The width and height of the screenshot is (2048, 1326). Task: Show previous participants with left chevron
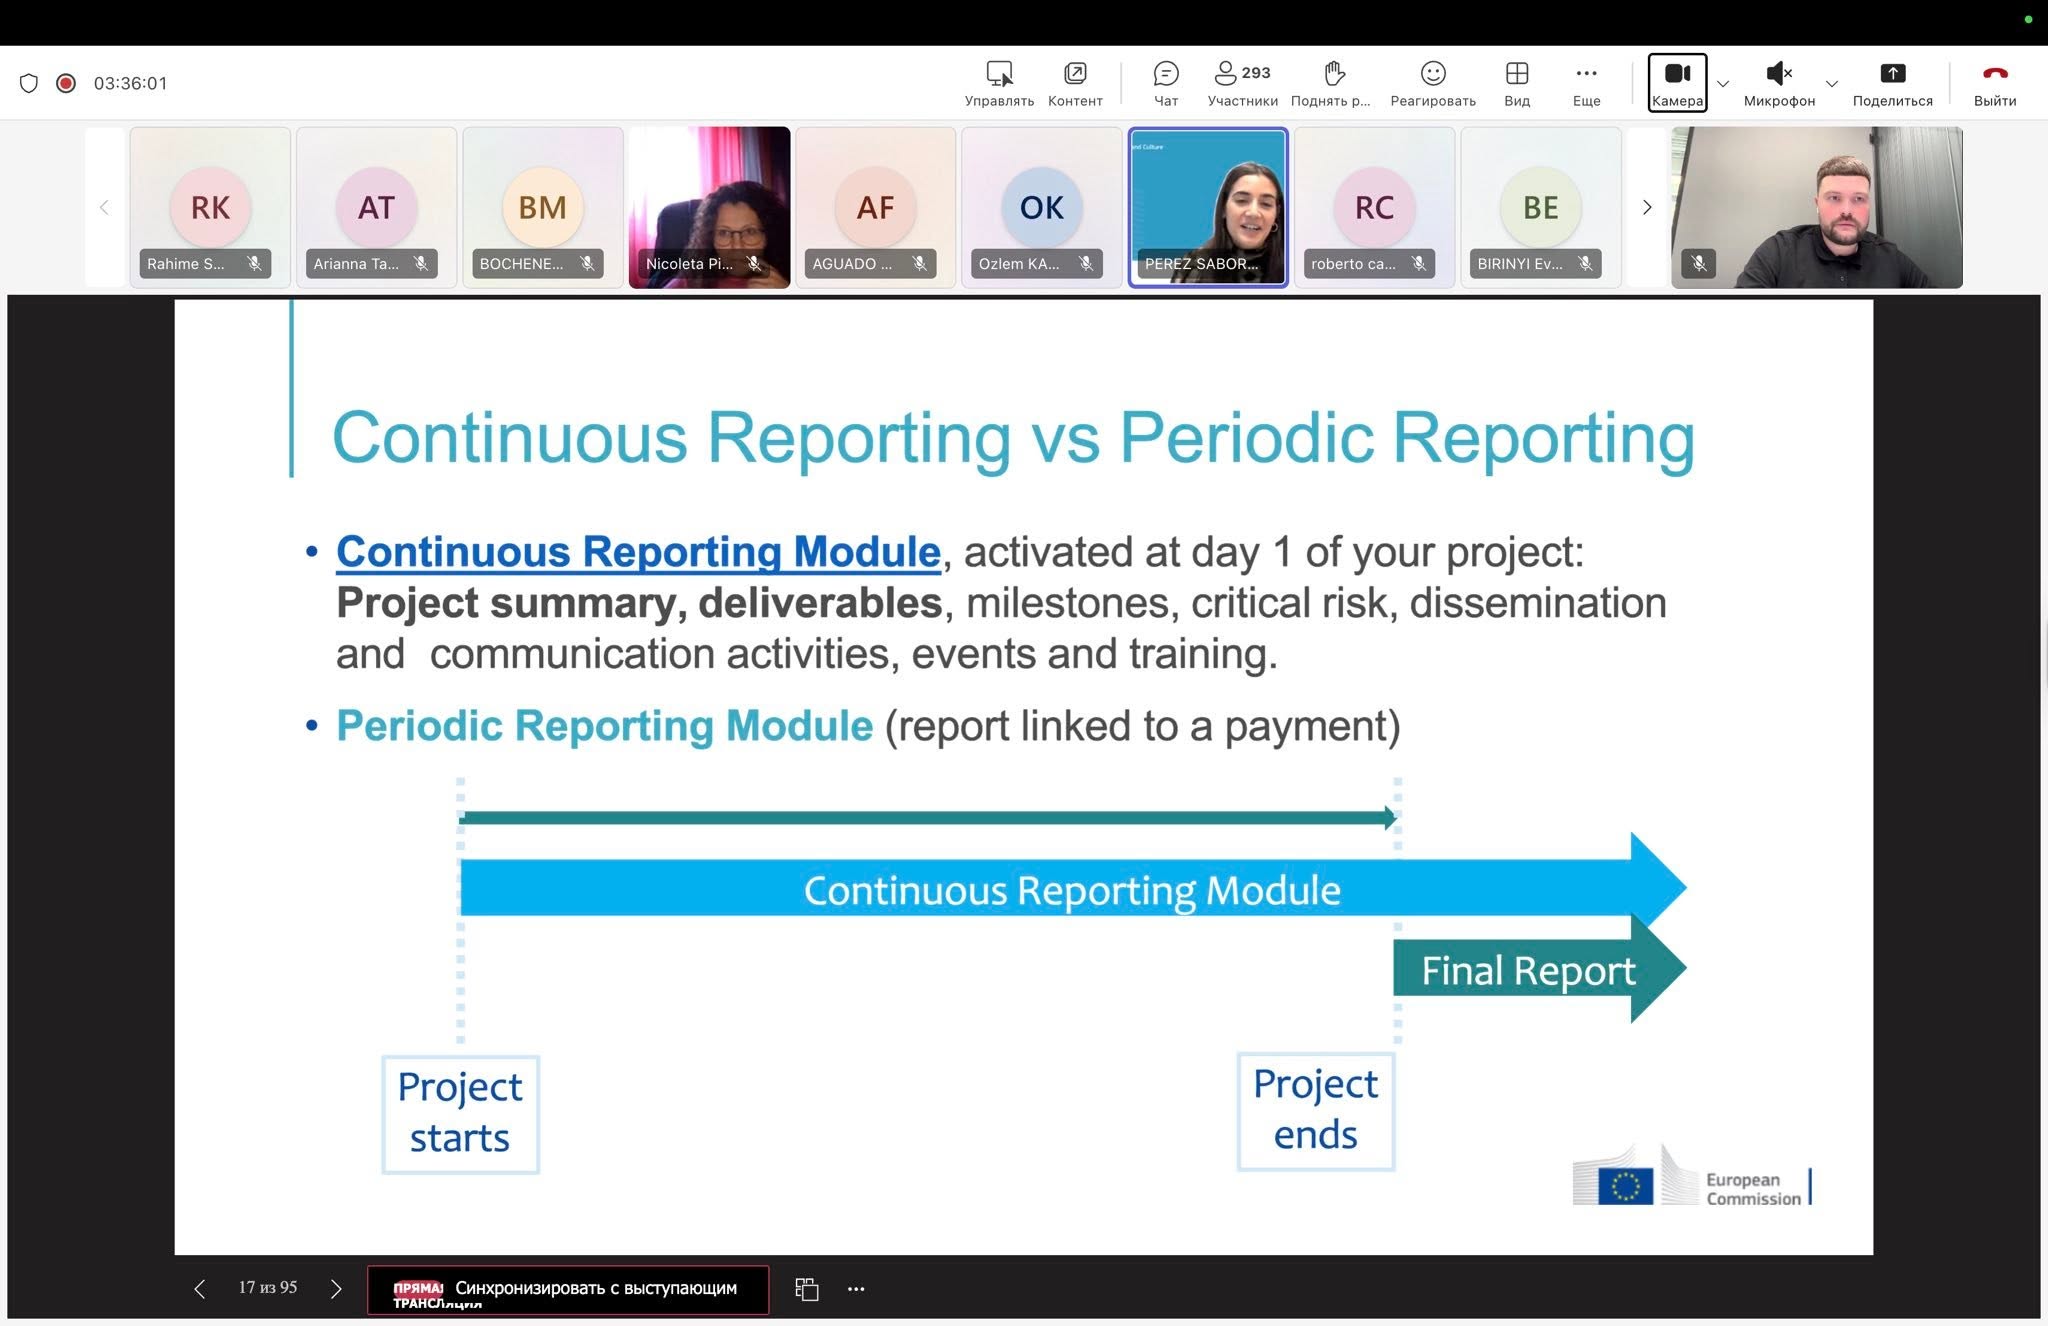104,207
